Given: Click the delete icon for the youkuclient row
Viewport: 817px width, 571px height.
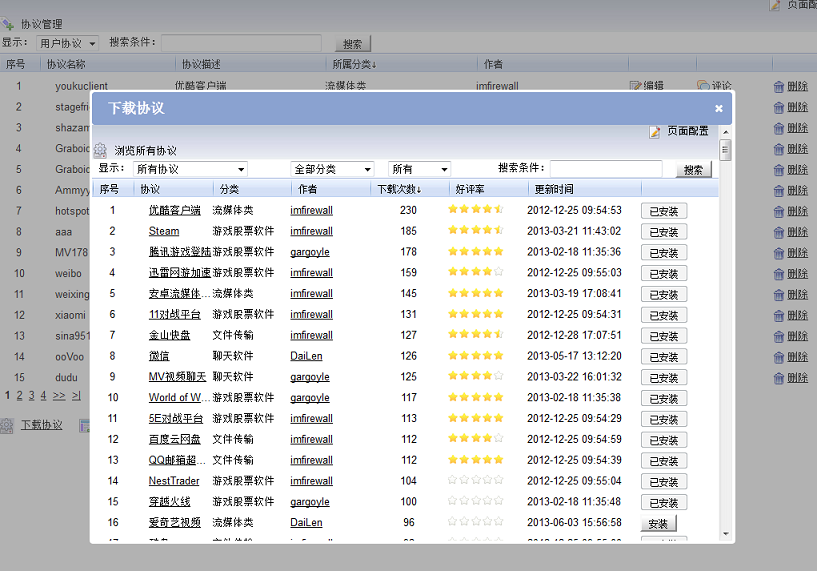Looking at the screenshot, I should pos(779,86).
